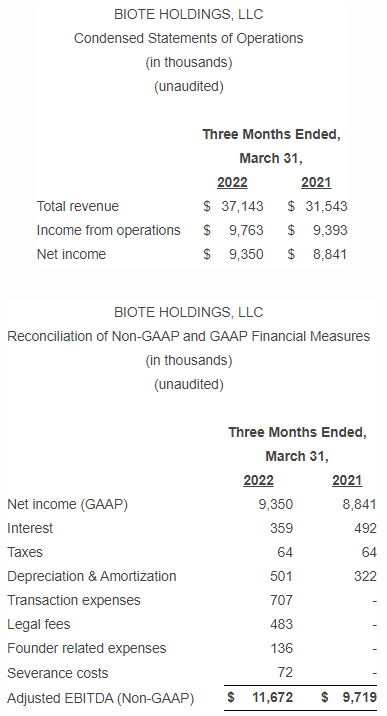Select the 2022 total revenue value 37,143
Screen dimensions: 387x716
242,206
